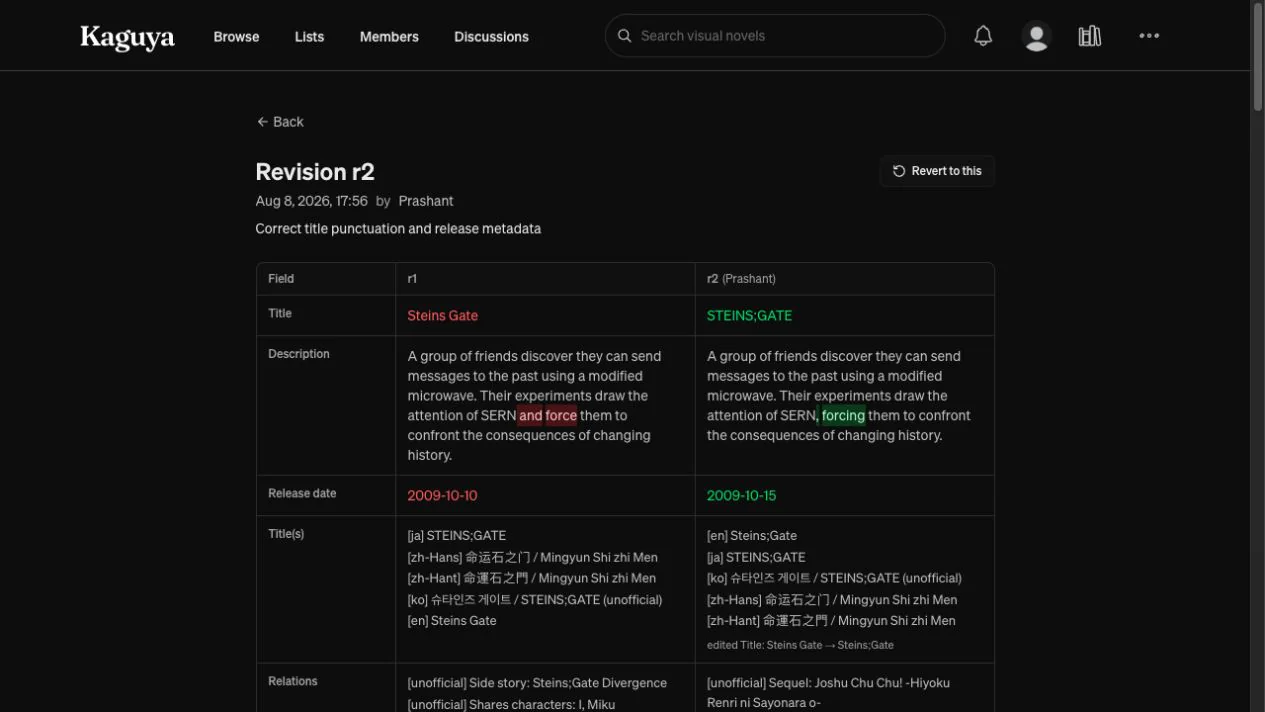The width and height of the screenshot is (1265, 712).
Task: Click the Revision r2 heading
Action: point(315,172)
